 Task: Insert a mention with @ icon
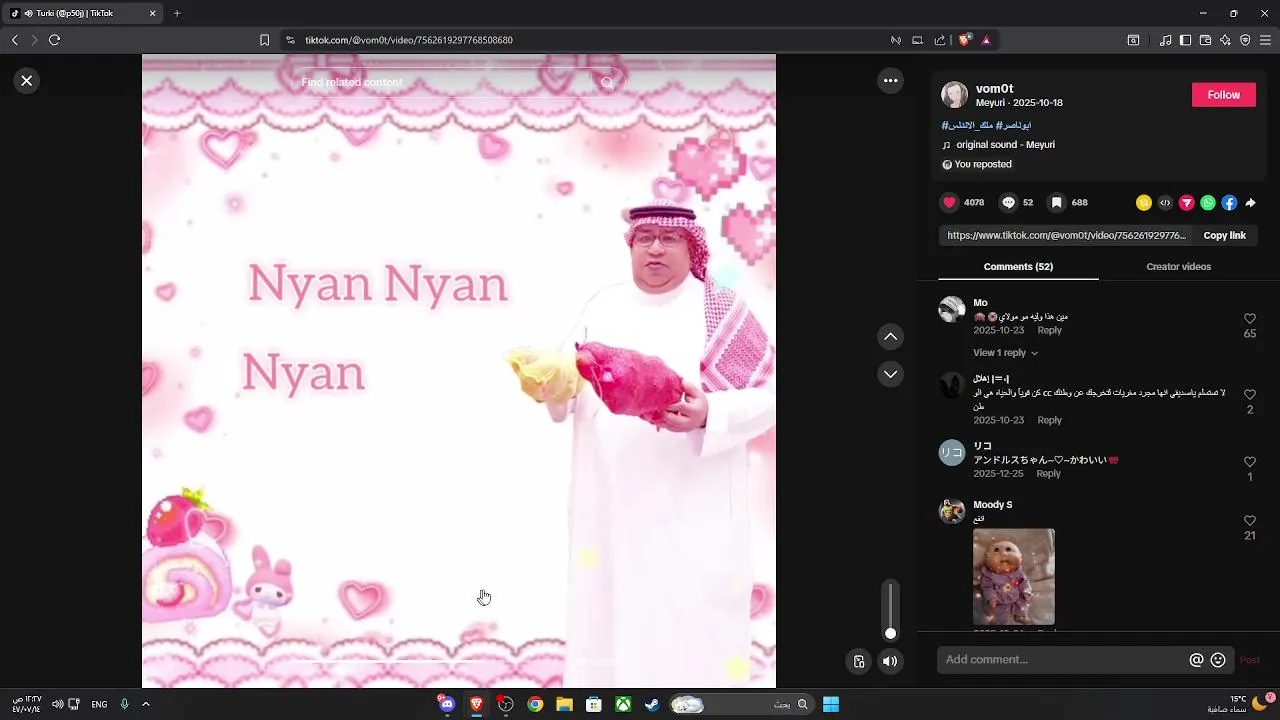point(1196,660)
